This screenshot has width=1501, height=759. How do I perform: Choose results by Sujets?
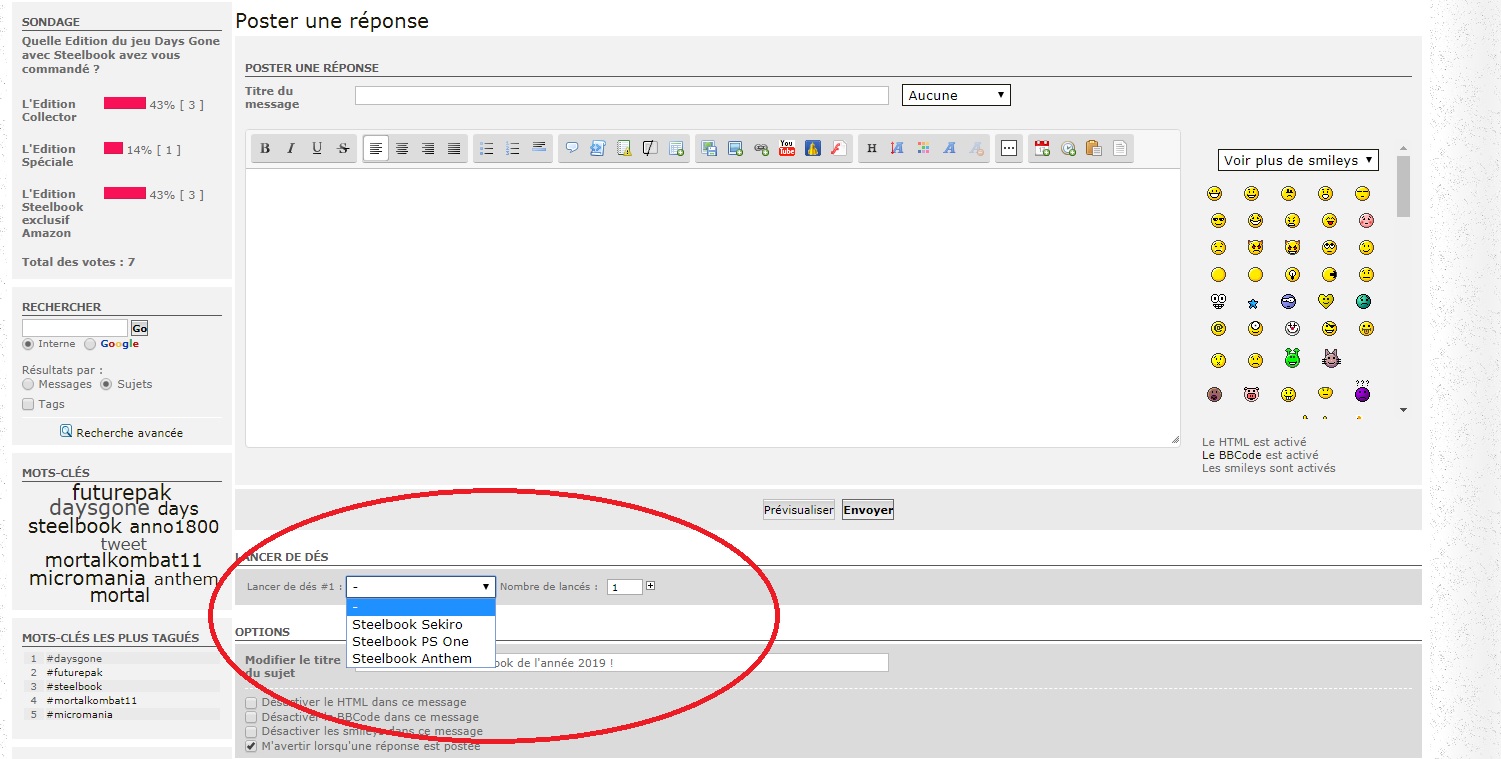(106, 384)
